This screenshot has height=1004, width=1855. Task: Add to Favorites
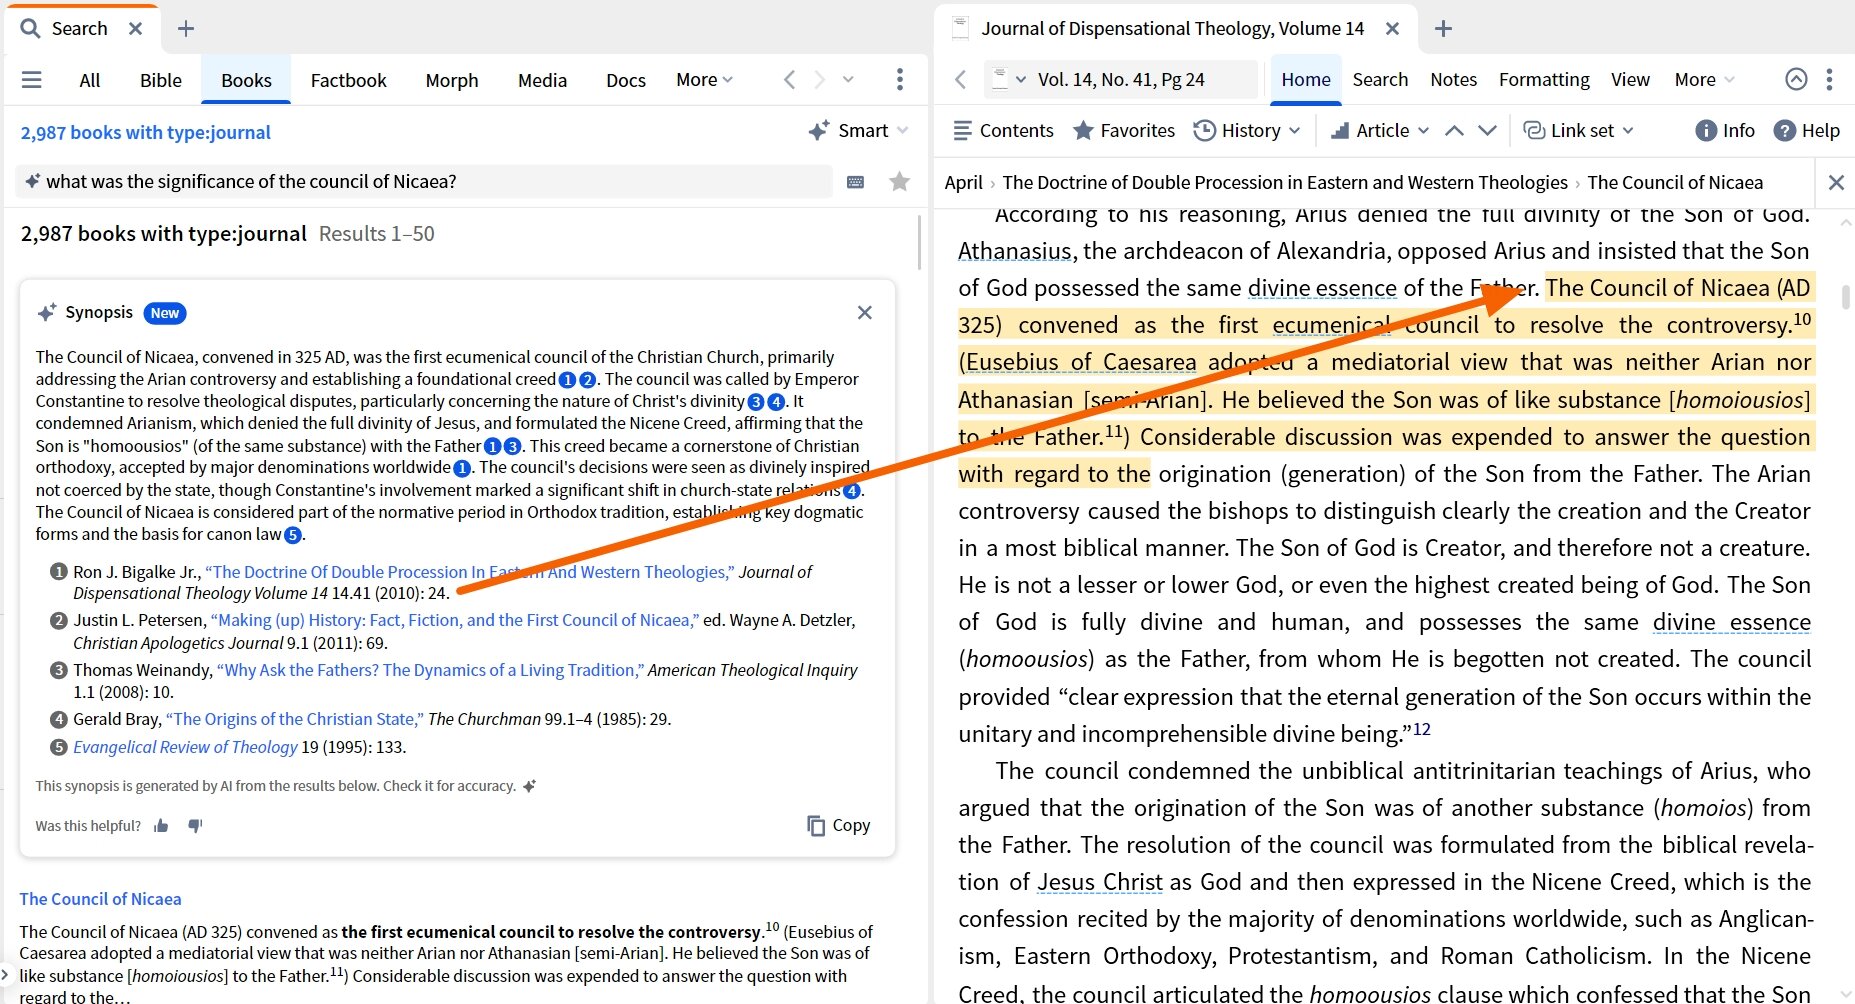point(1123,130)
